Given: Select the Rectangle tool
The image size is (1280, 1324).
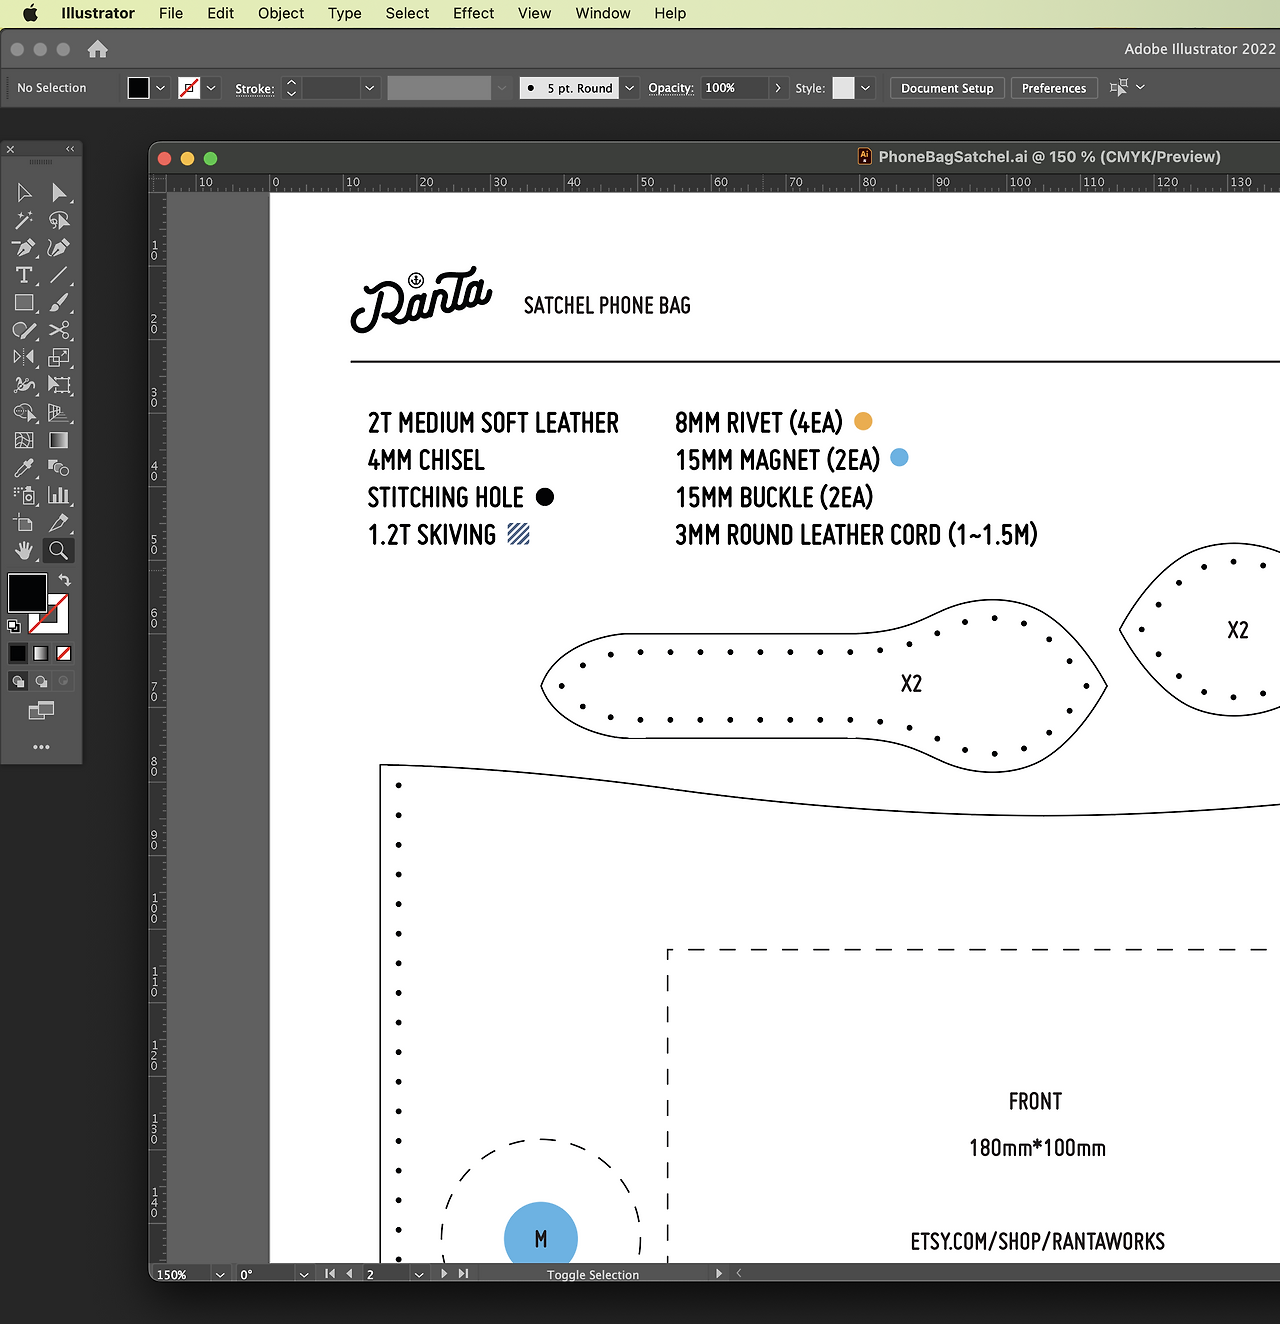Looking at the screenshot, I should (x=25, y=303).
